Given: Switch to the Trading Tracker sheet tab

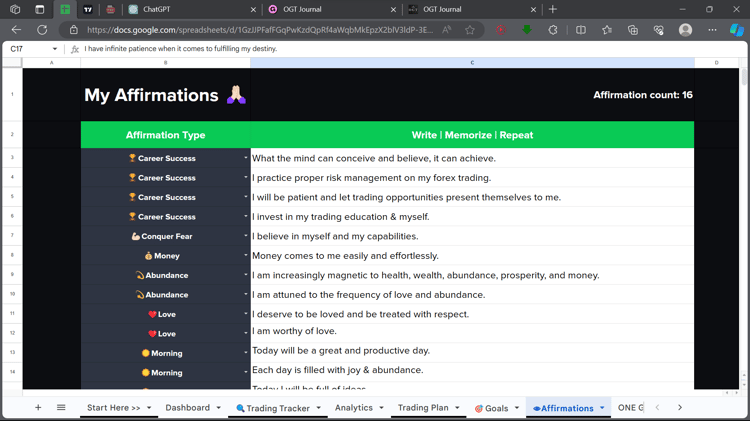Looking at the screenshot, I should [x=273, y=408].
